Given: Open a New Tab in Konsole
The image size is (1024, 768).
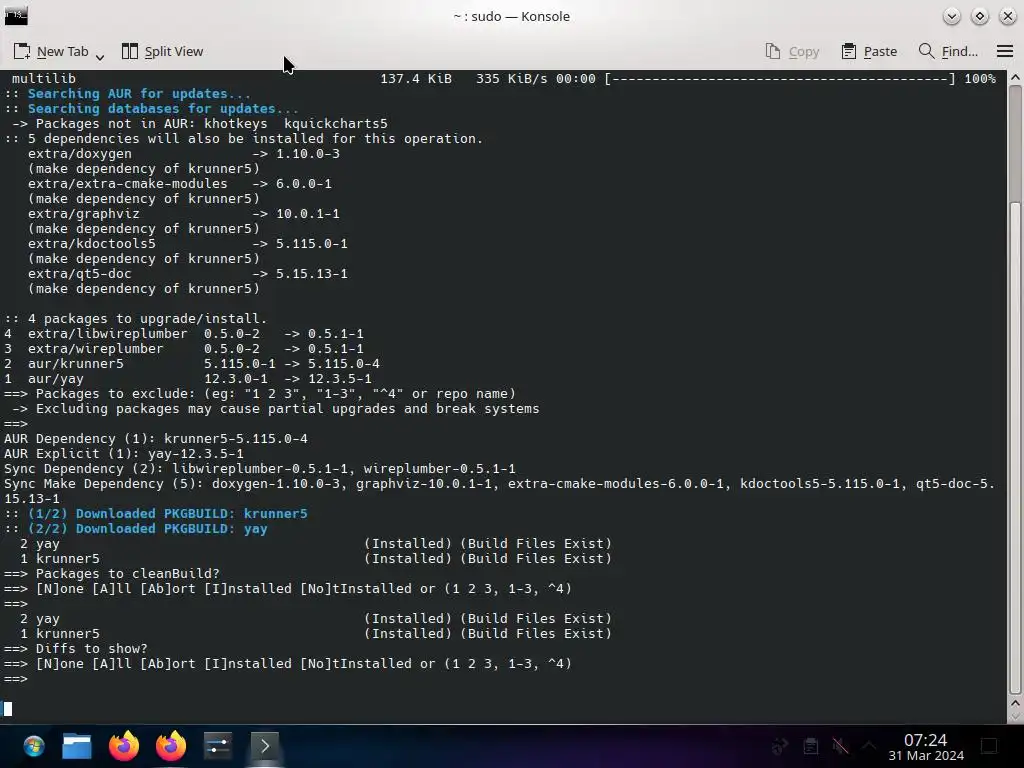Looking at the screenshot, I should (50, 52).
